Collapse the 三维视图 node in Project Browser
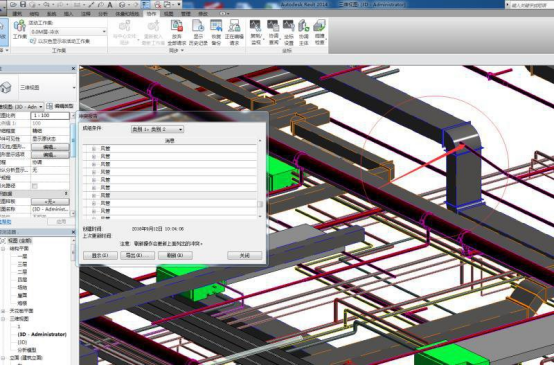This screenshot has width=554, height=365. pos(3,319)
